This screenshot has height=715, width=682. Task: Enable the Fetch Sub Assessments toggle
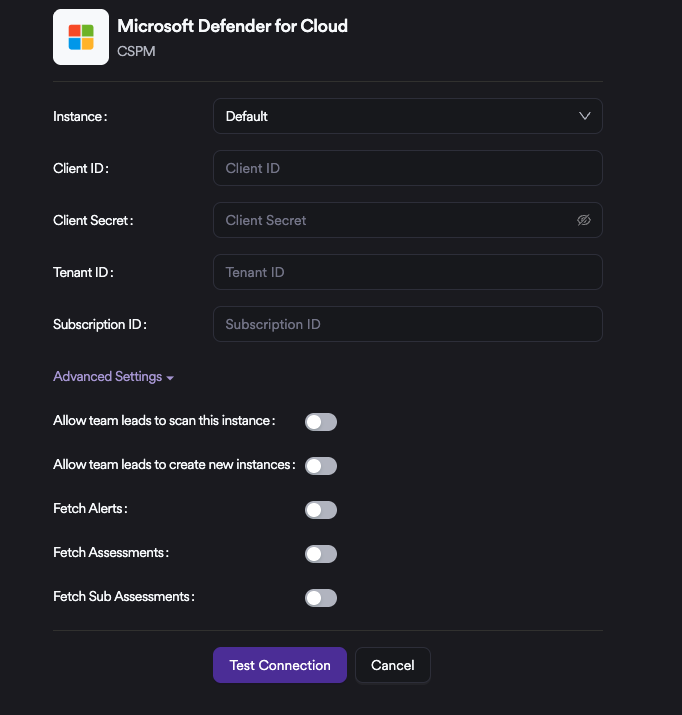(x=321, y=598)
